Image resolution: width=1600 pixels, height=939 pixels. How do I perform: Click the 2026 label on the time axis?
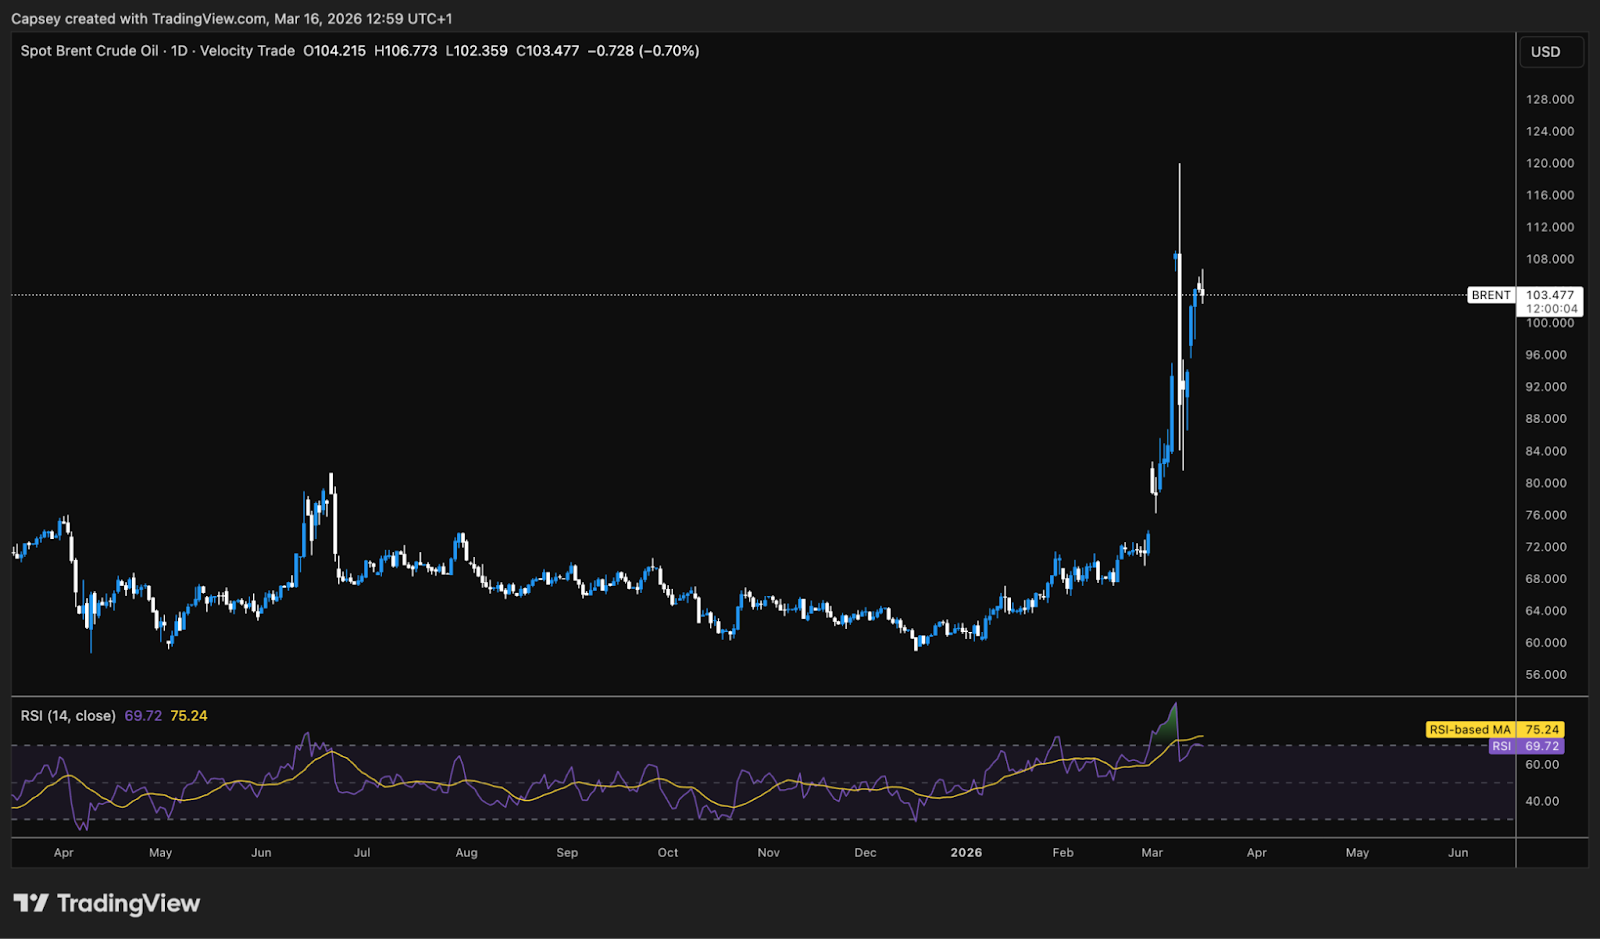coord(965,853)
